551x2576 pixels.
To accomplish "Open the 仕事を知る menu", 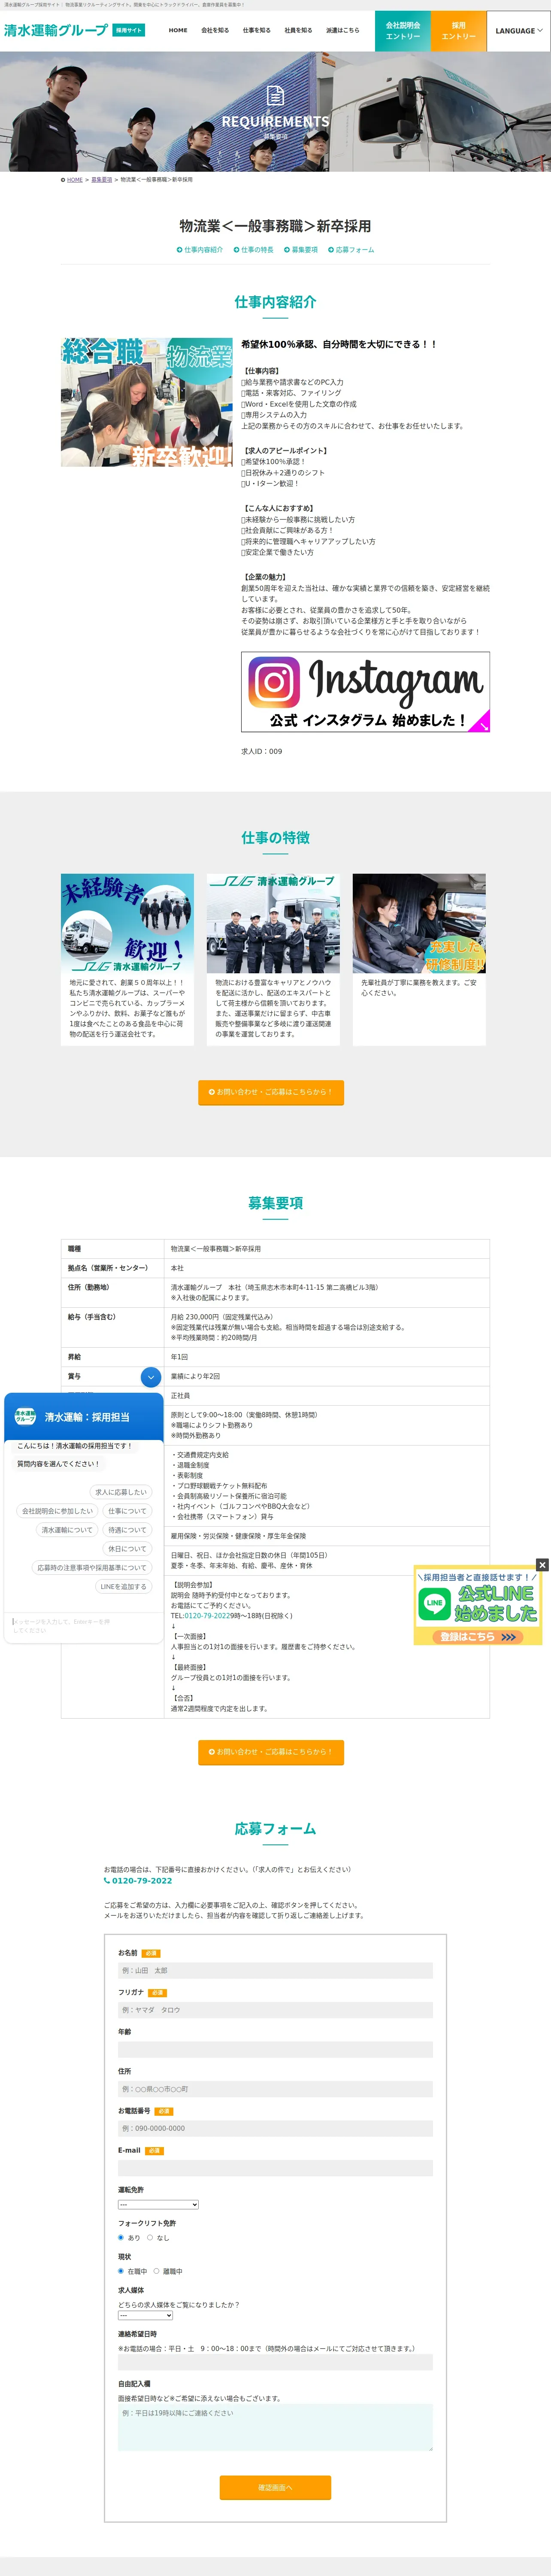I will pyautogui.click(x=256, y=30).
